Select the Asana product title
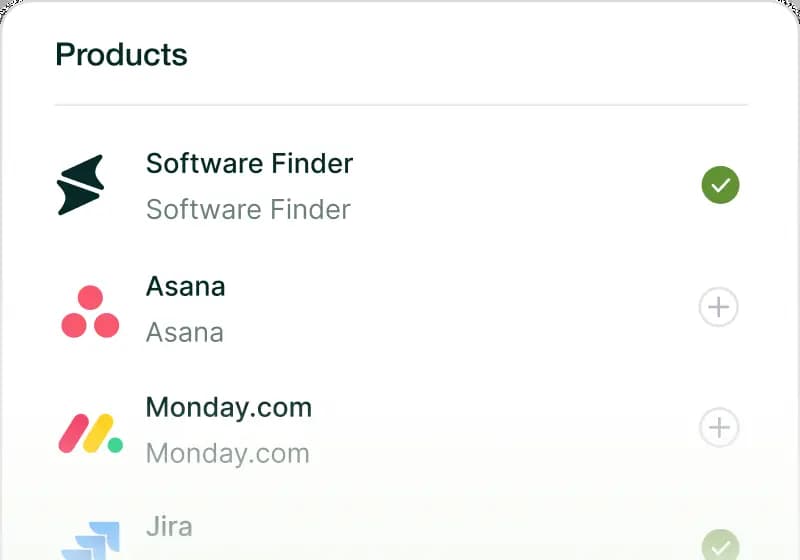Screen dimensions: 800x560 point(186,287)
